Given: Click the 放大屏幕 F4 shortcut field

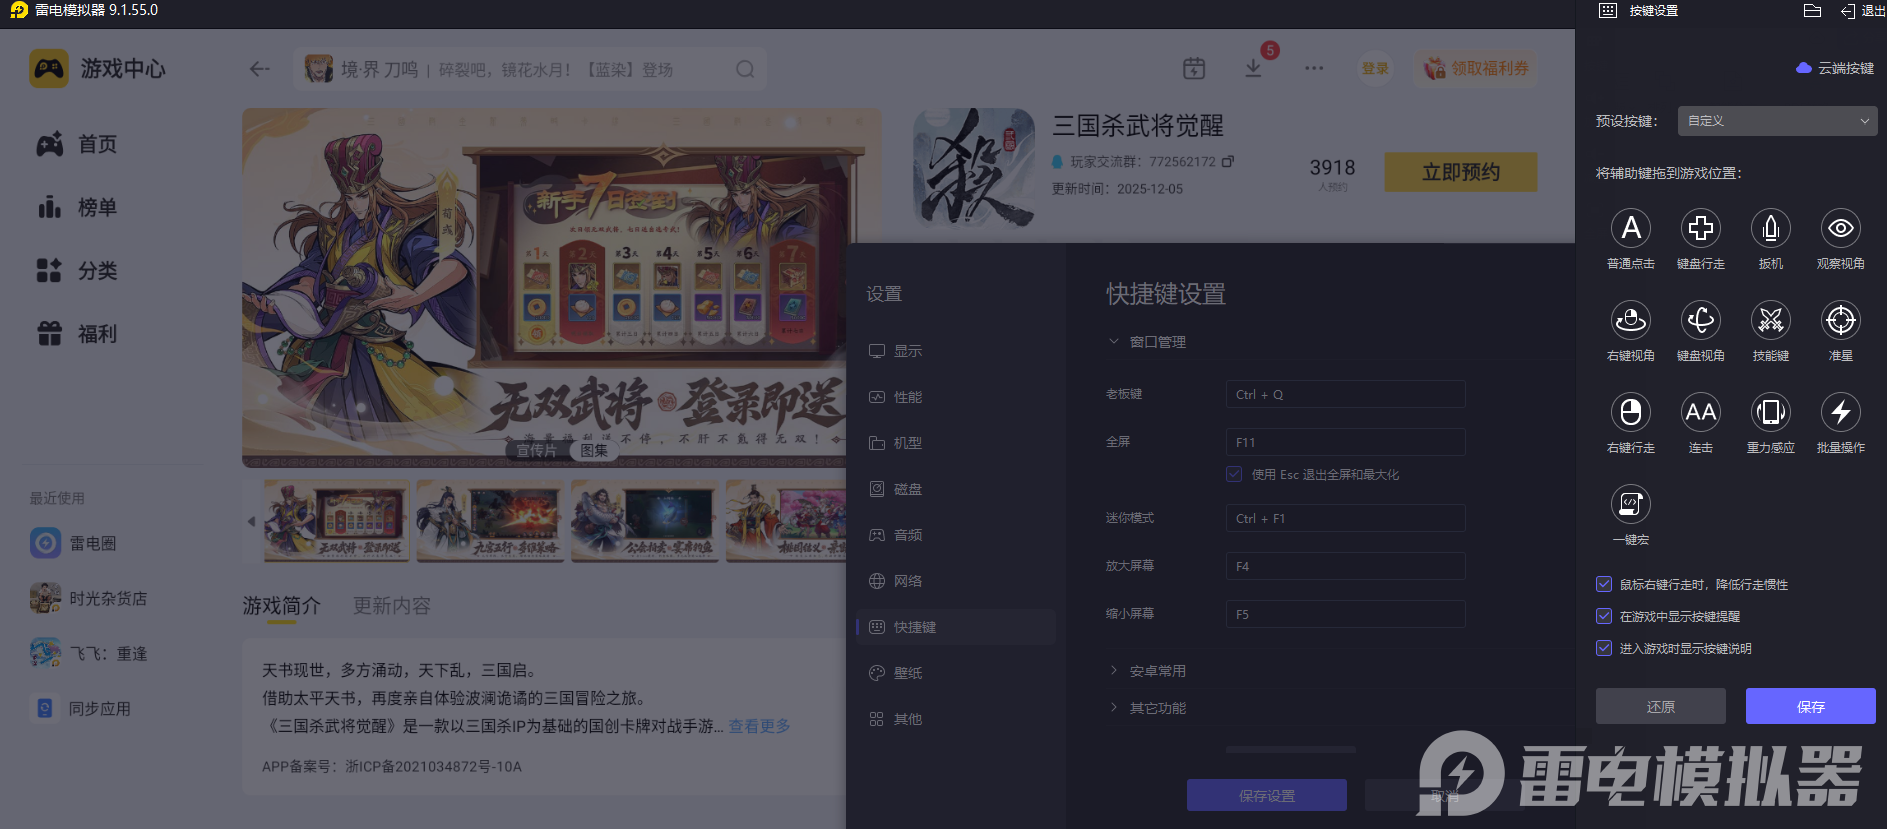Looking at the screenshot, I should pyautogui.click(x=1346, y=566).
